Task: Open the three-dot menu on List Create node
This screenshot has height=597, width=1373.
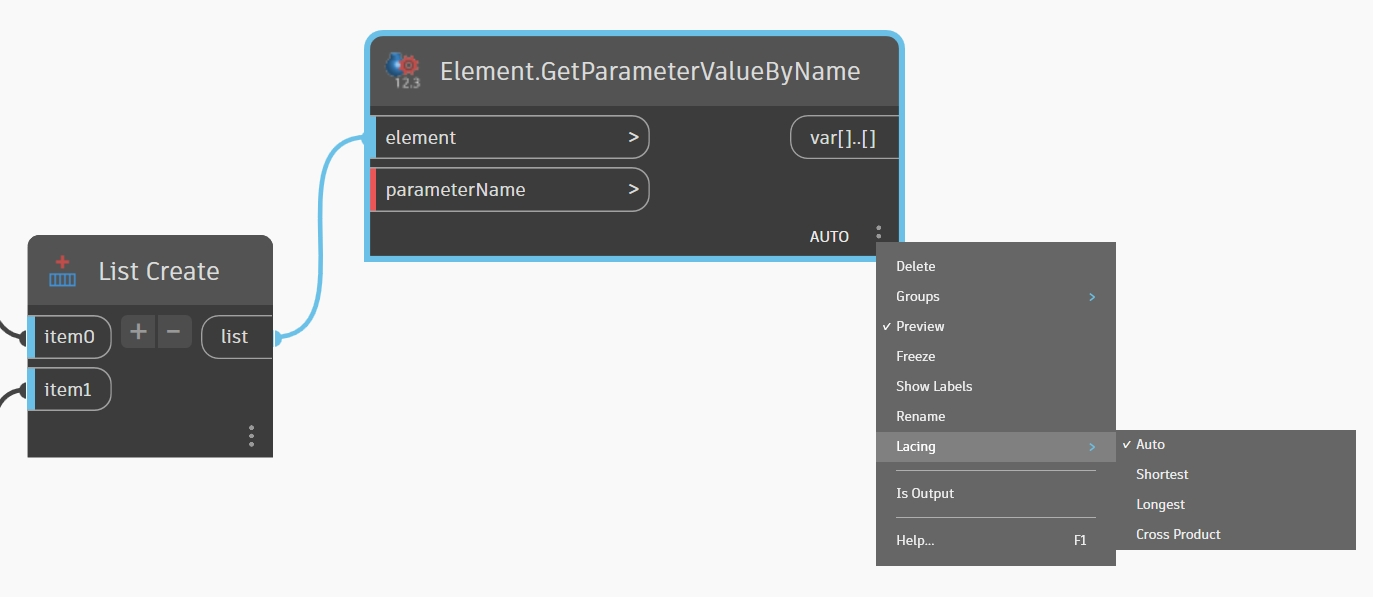Action: coord(251,436)
